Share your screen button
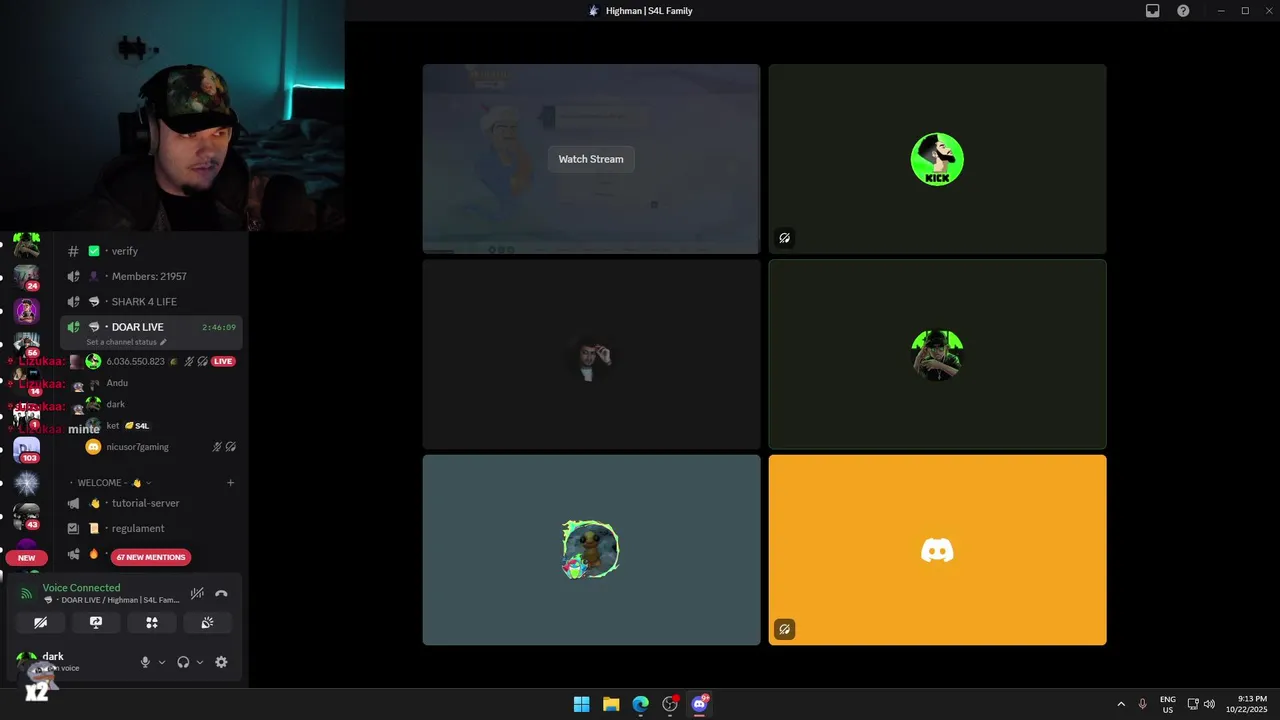This screenshot has width=1280, height=720. [96, 622]
